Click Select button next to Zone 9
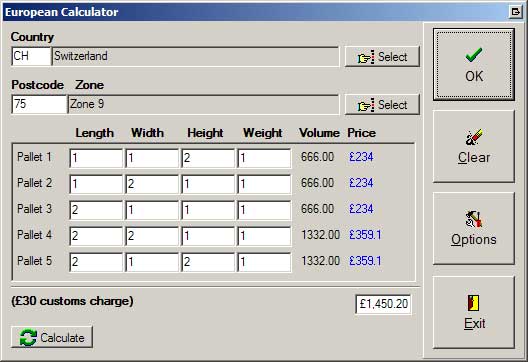Viewport: 528px width, 362px height. [x=382, y=105]
